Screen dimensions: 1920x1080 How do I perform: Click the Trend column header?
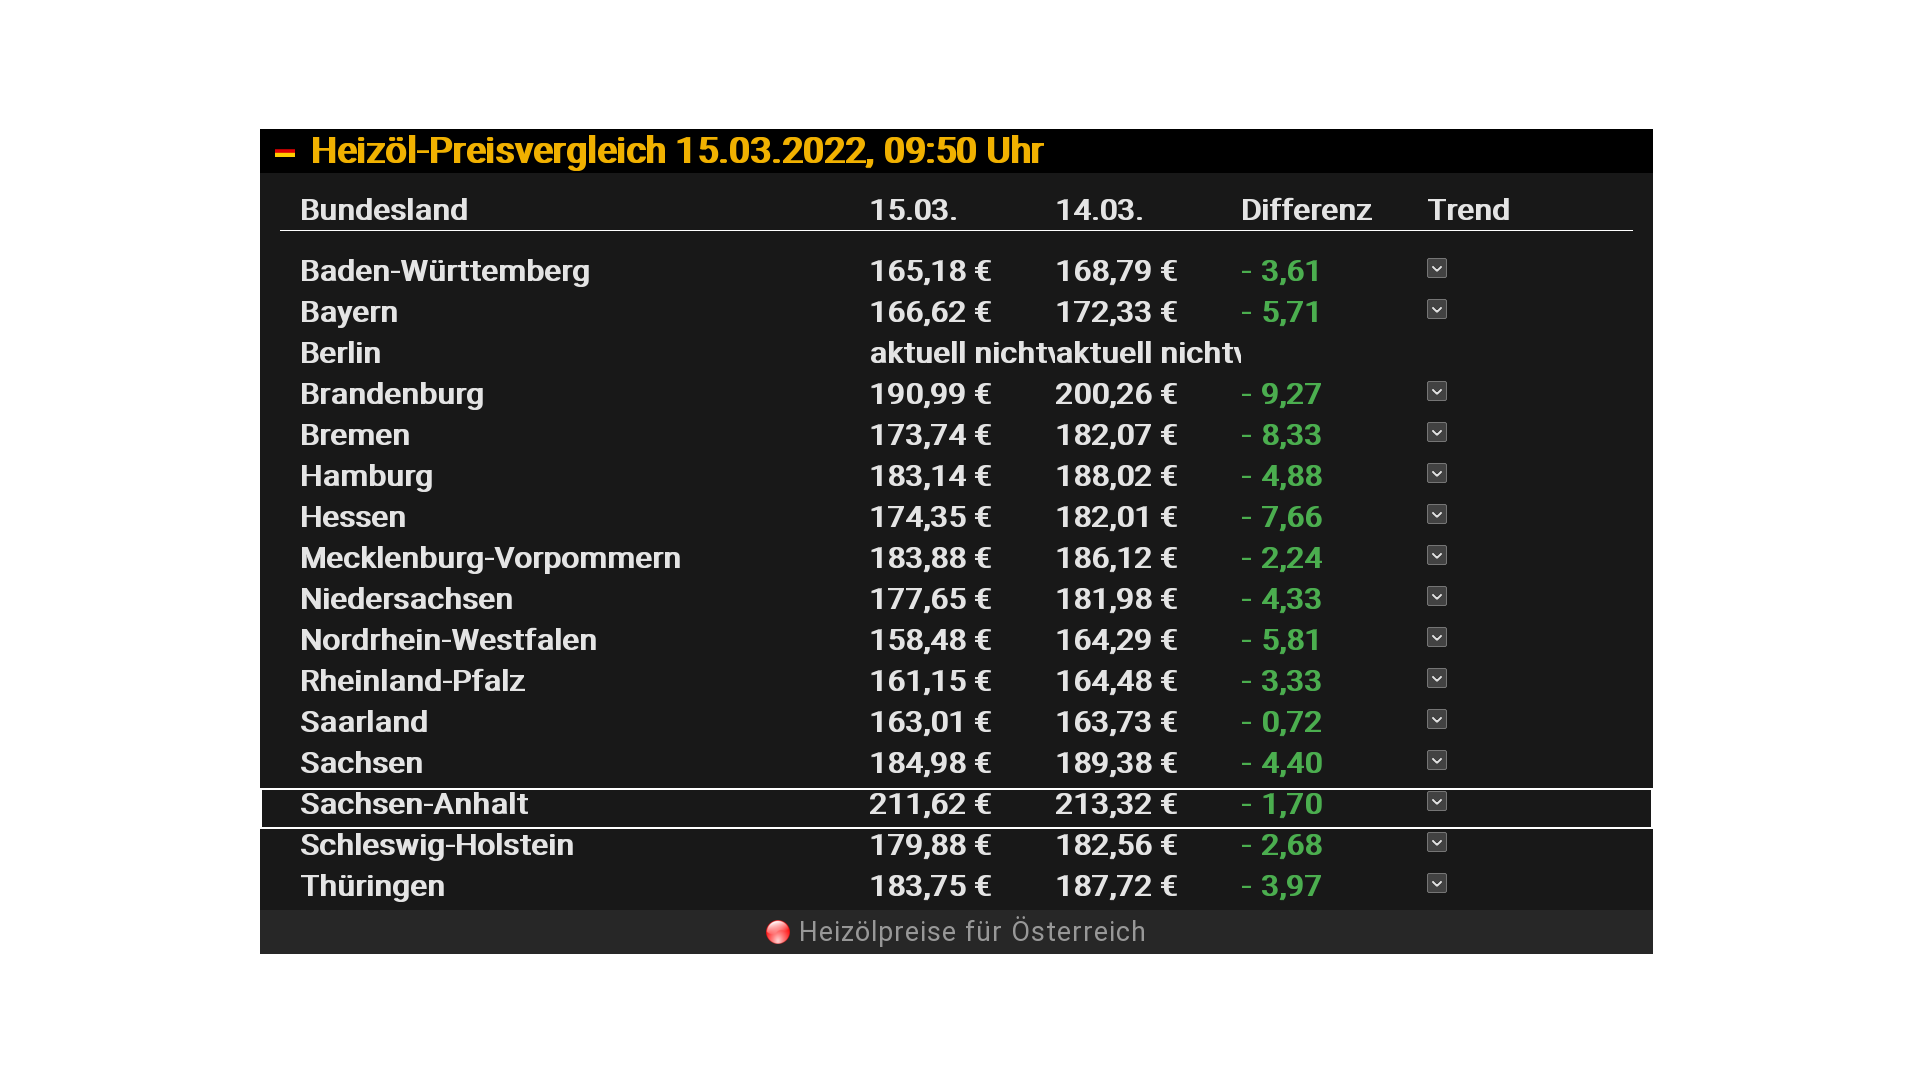1468,210
